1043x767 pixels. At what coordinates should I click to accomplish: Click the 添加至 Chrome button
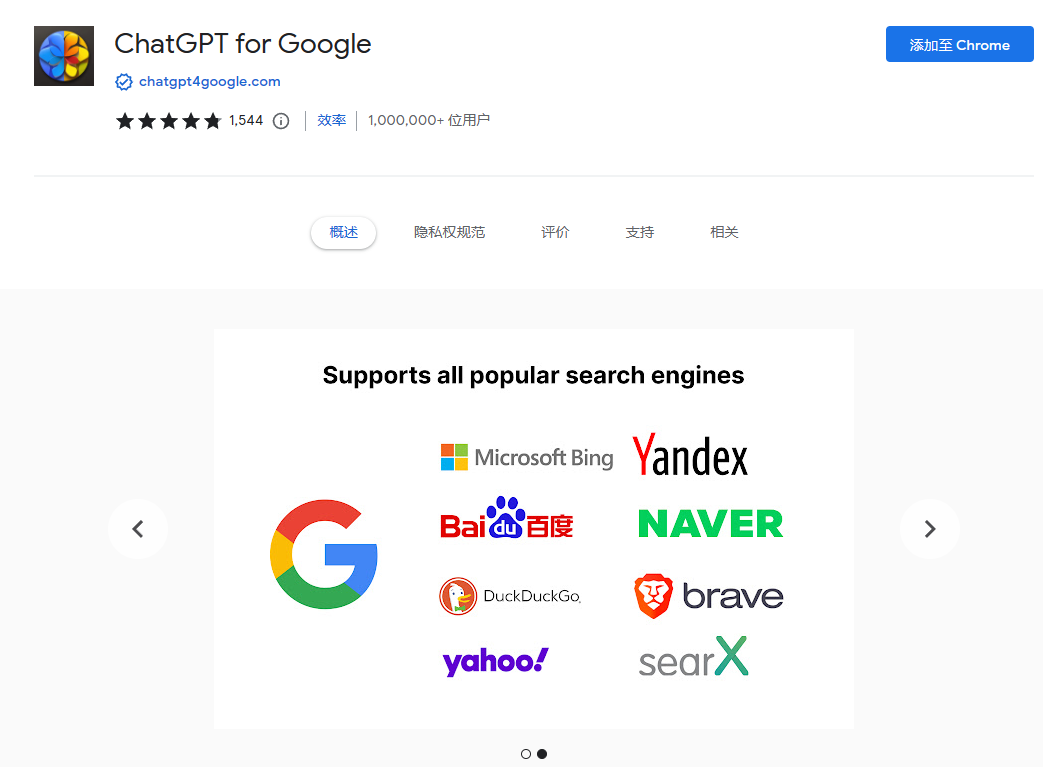(958, 44)
